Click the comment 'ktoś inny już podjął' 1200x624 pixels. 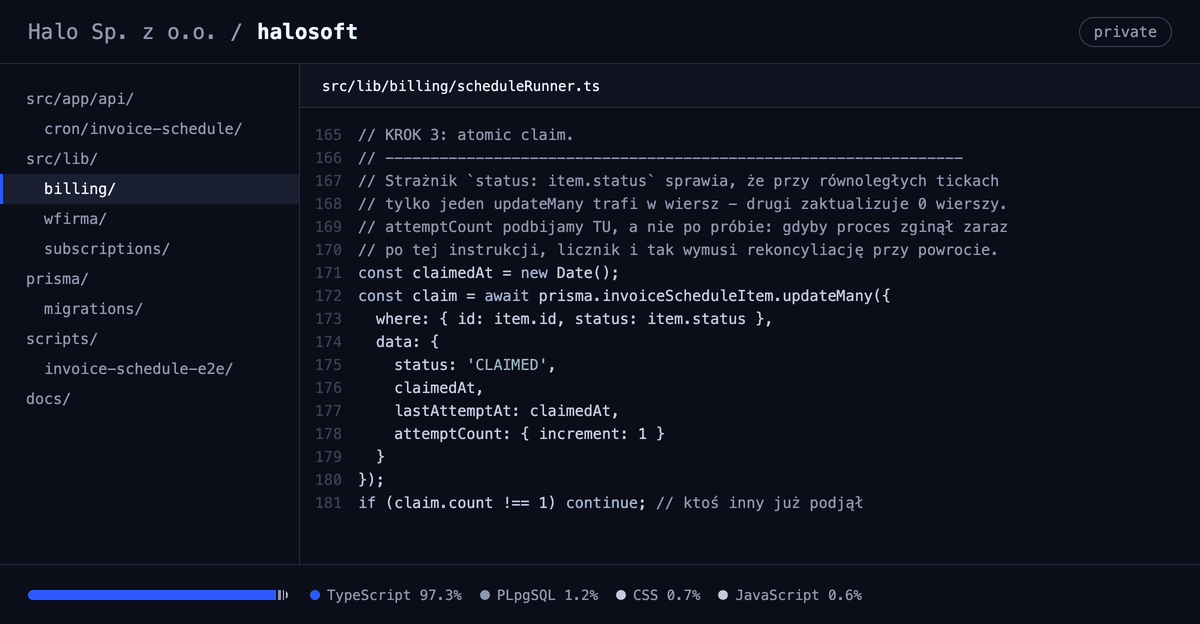tap(759, 503)
